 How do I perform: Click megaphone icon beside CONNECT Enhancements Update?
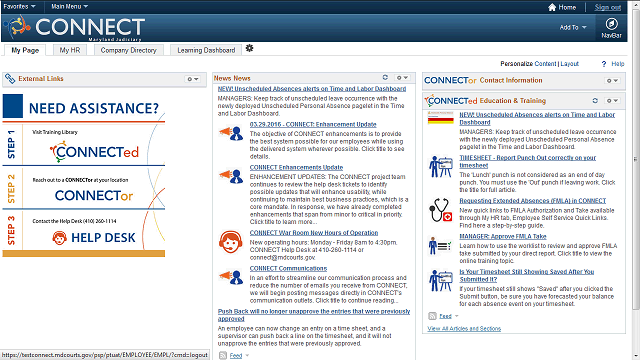click(231, 176)
